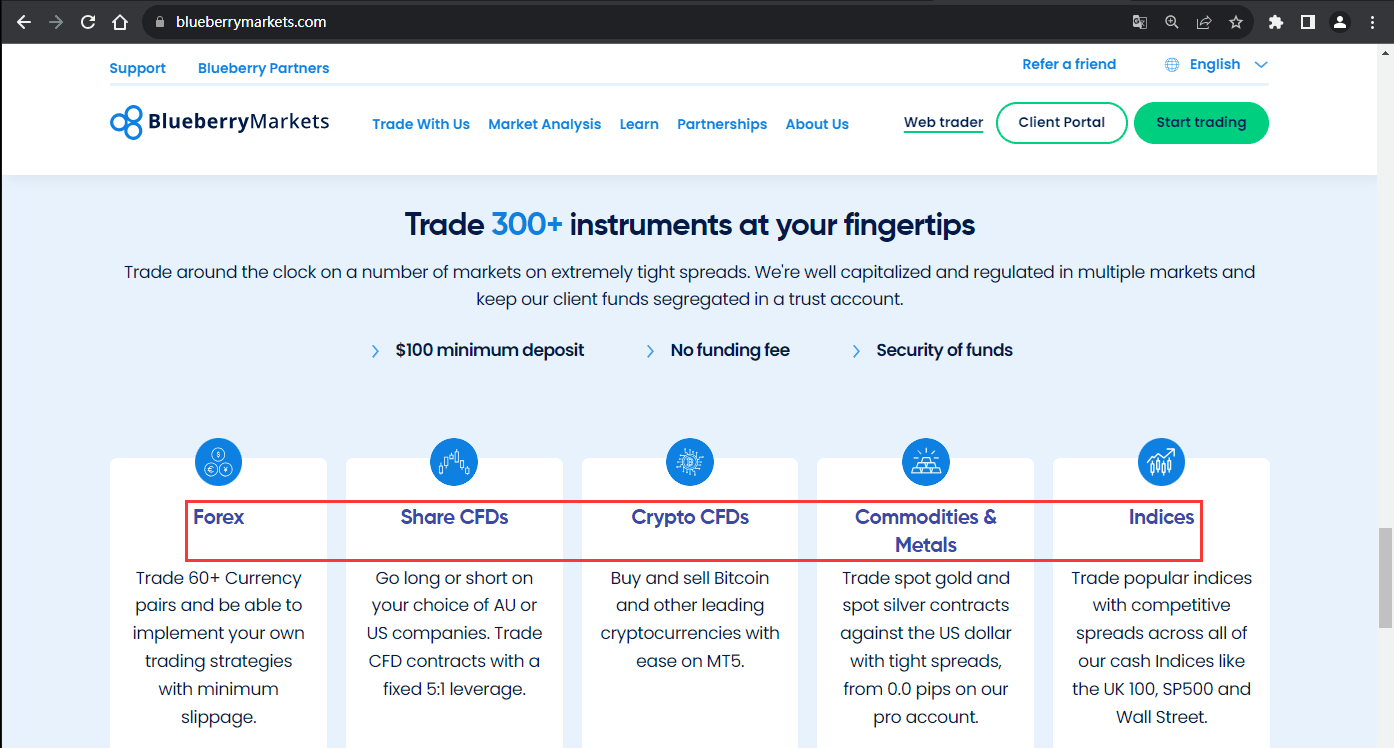Toggle the browser side panel icon
The width and height of the screenshot is (1394, 748).
1307,22
